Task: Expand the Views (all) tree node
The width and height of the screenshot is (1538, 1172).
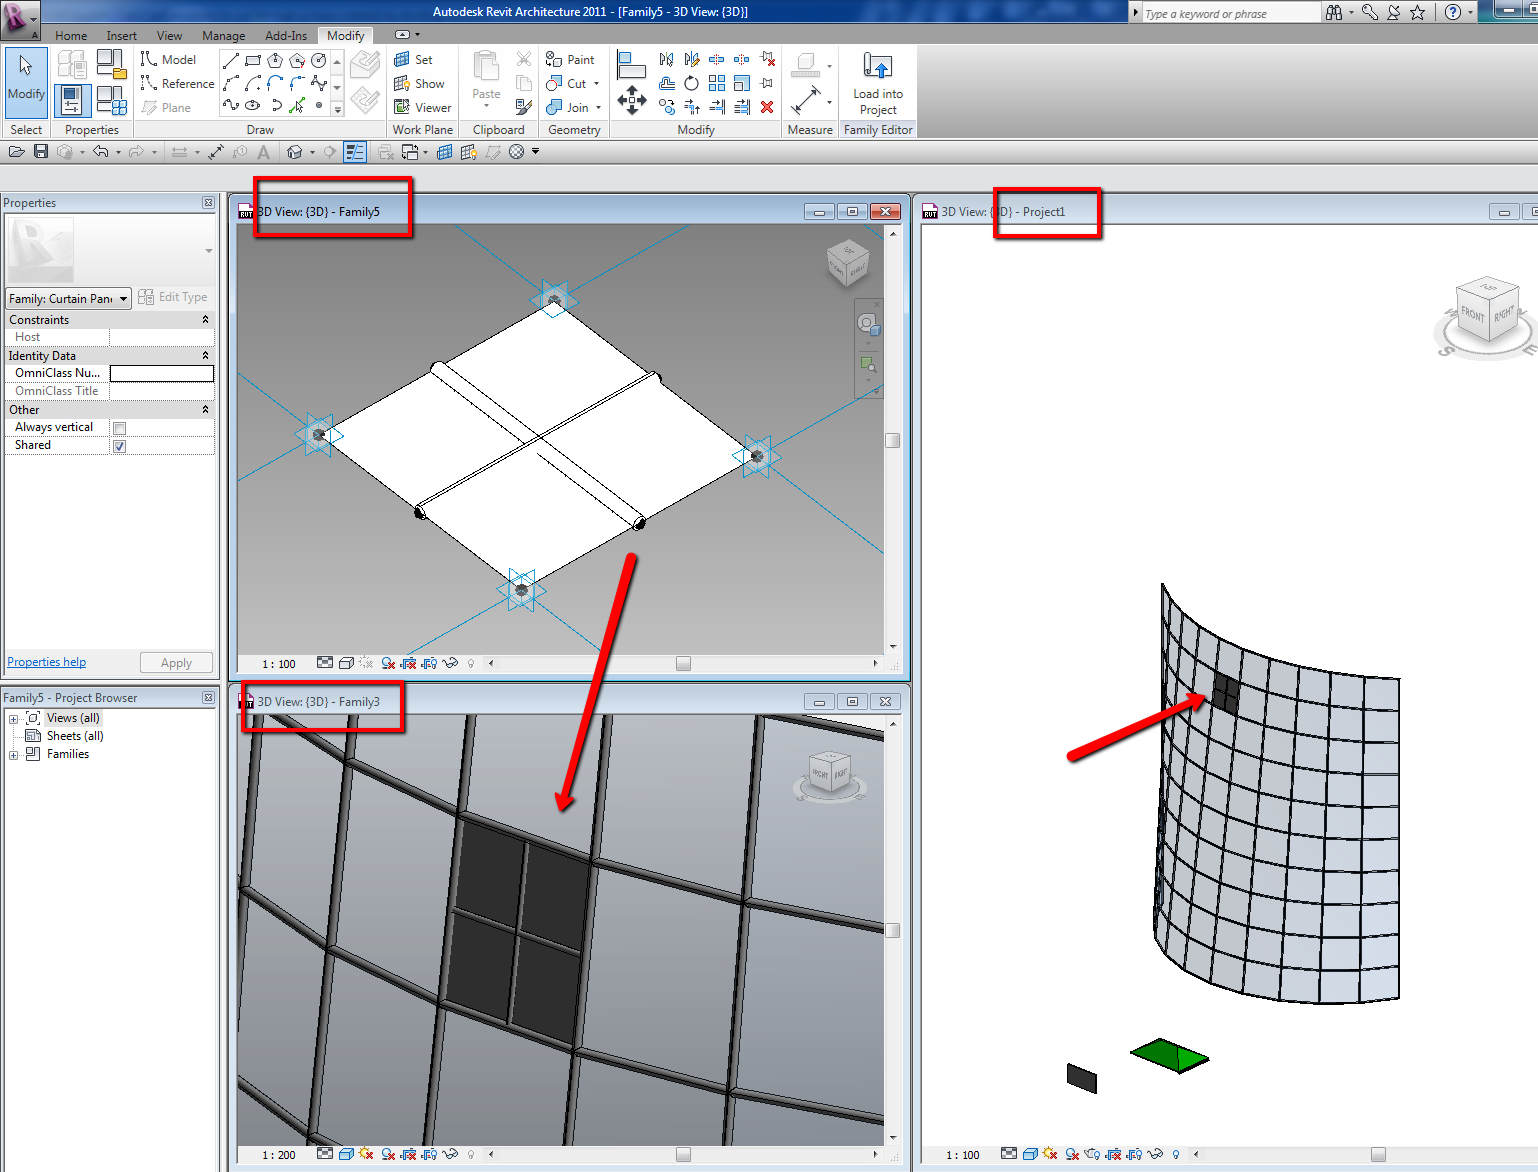Action: click(x=14, y=719)
